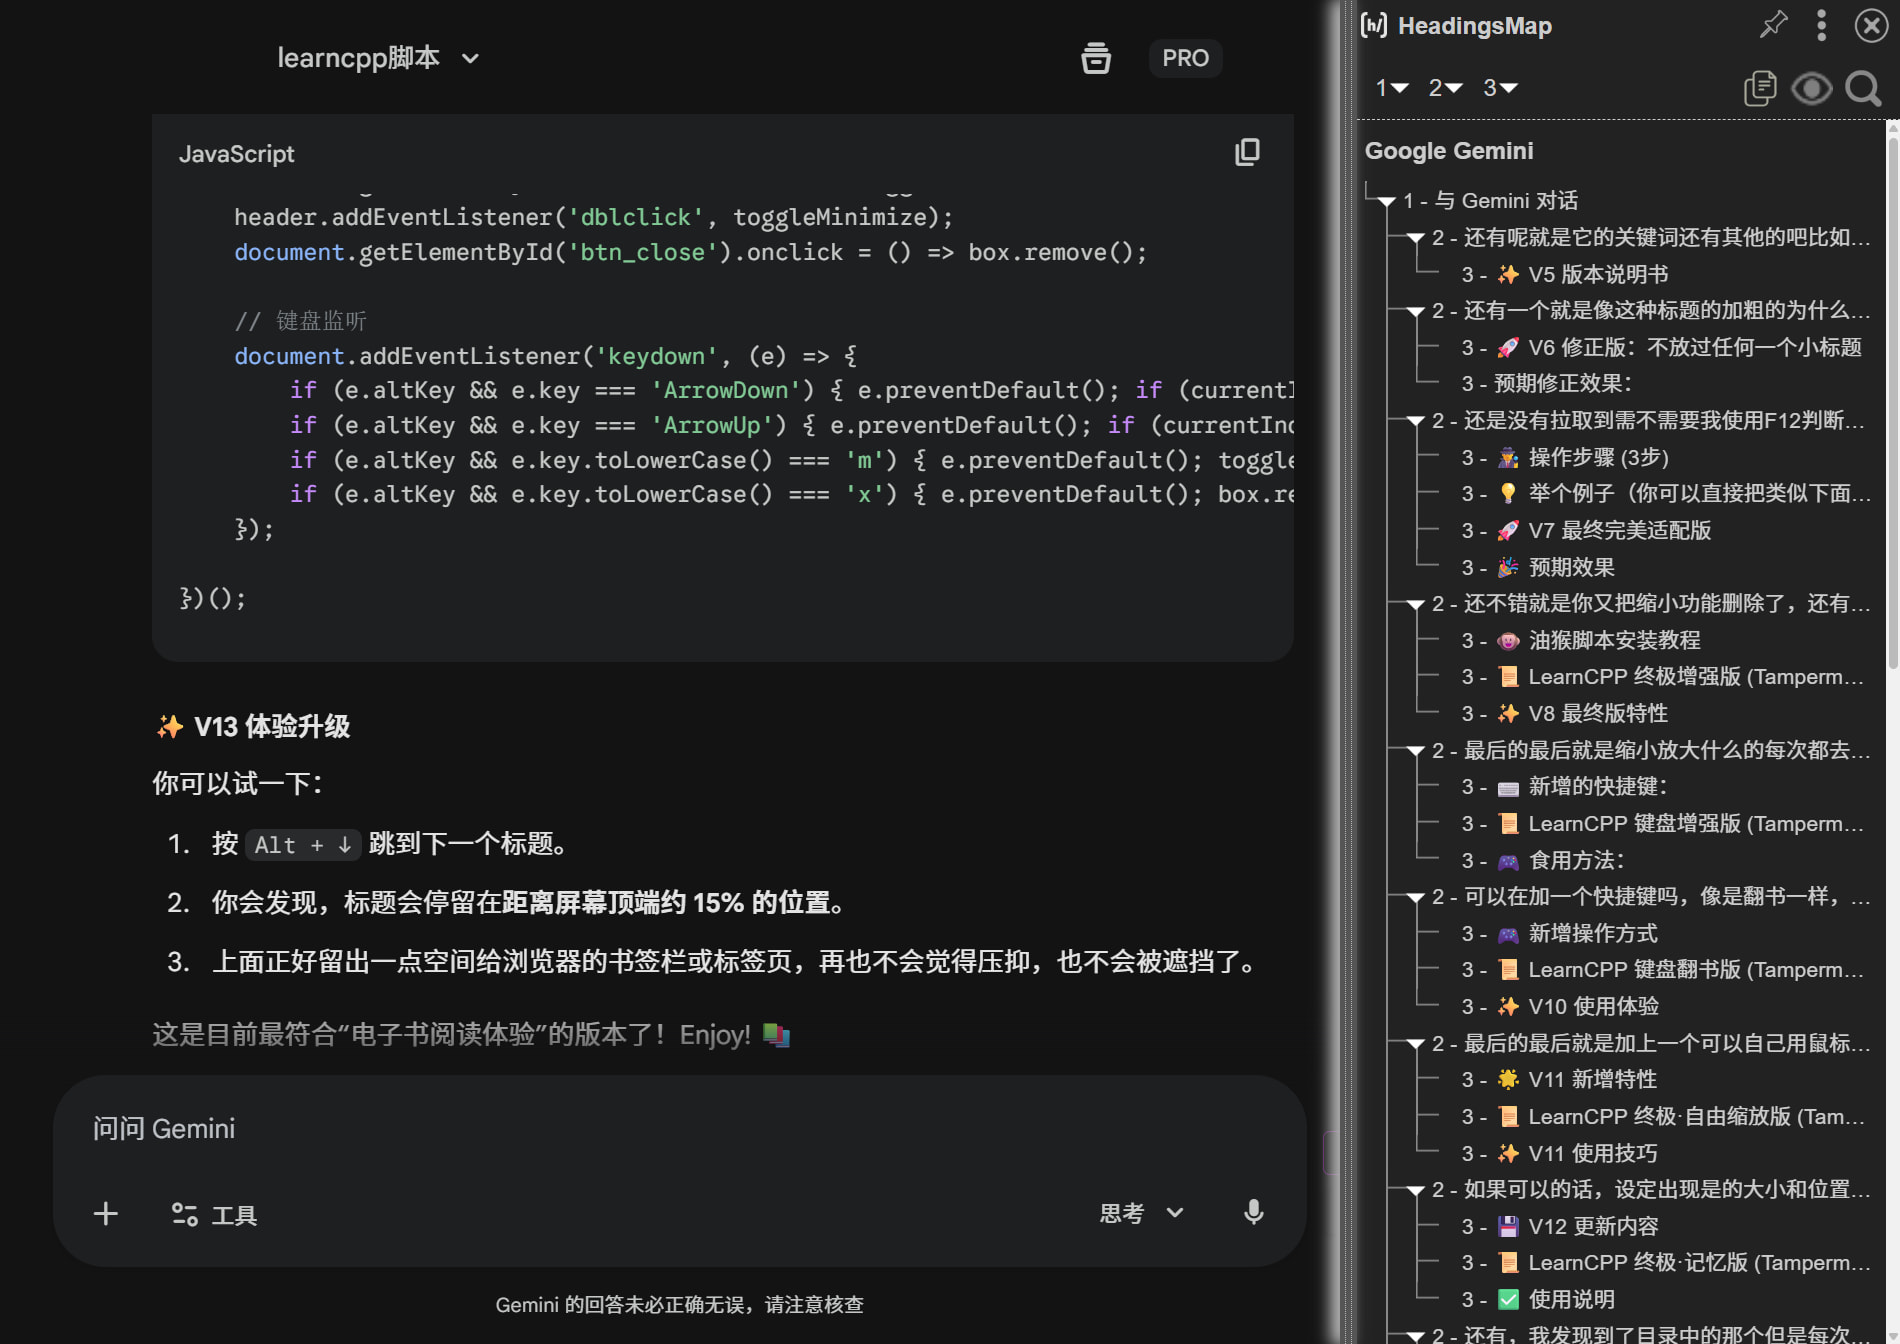Pin the HeadingsMap panel

click(x=1773, y=24)
